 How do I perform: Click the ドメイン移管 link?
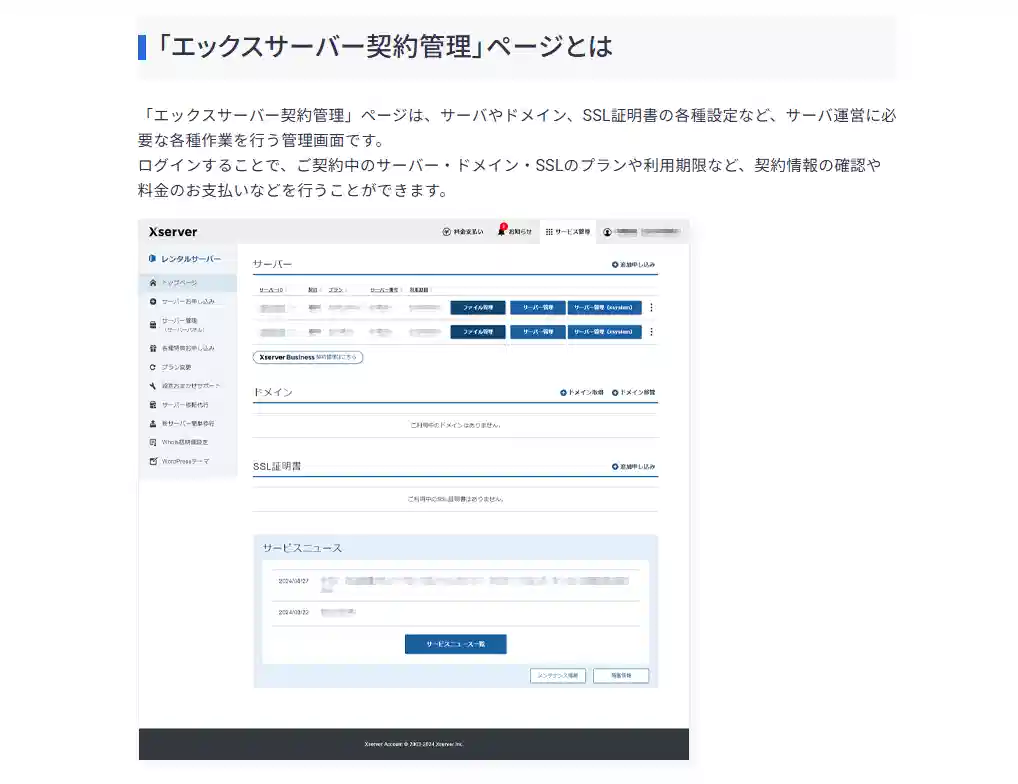point(633,393)
